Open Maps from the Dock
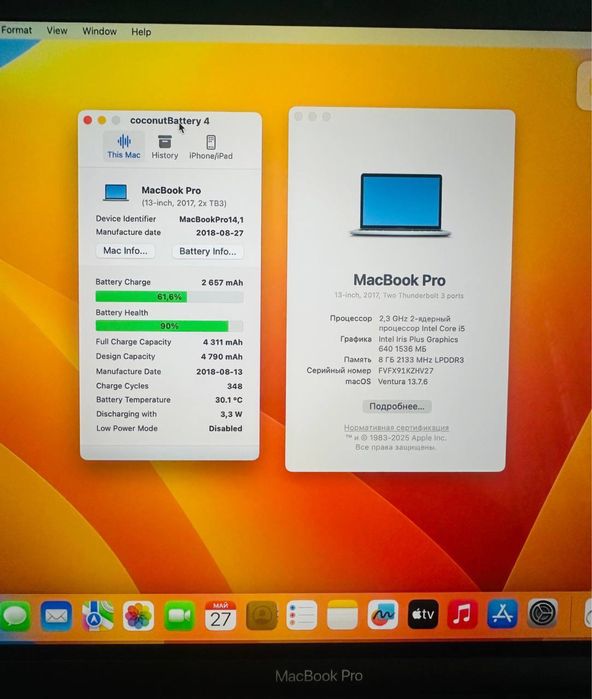Screen dimensions: 592x699 coord(97,616)
